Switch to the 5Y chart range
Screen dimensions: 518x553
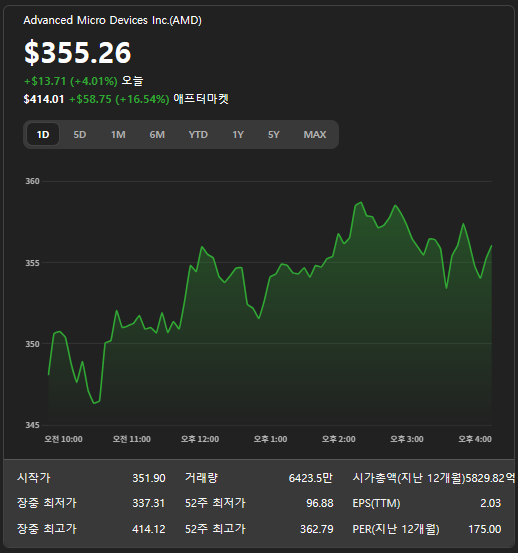point(274,134)
